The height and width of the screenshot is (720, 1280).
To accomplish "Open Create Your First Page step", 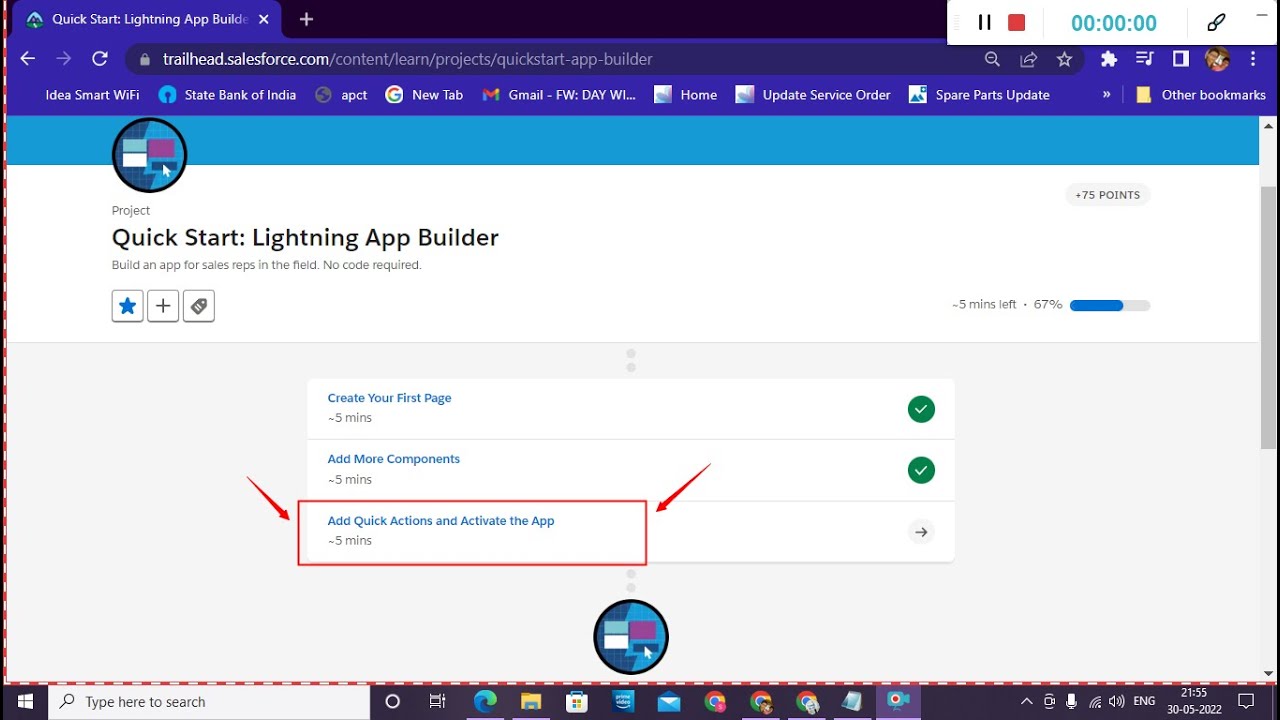I will tap(389, 398).
